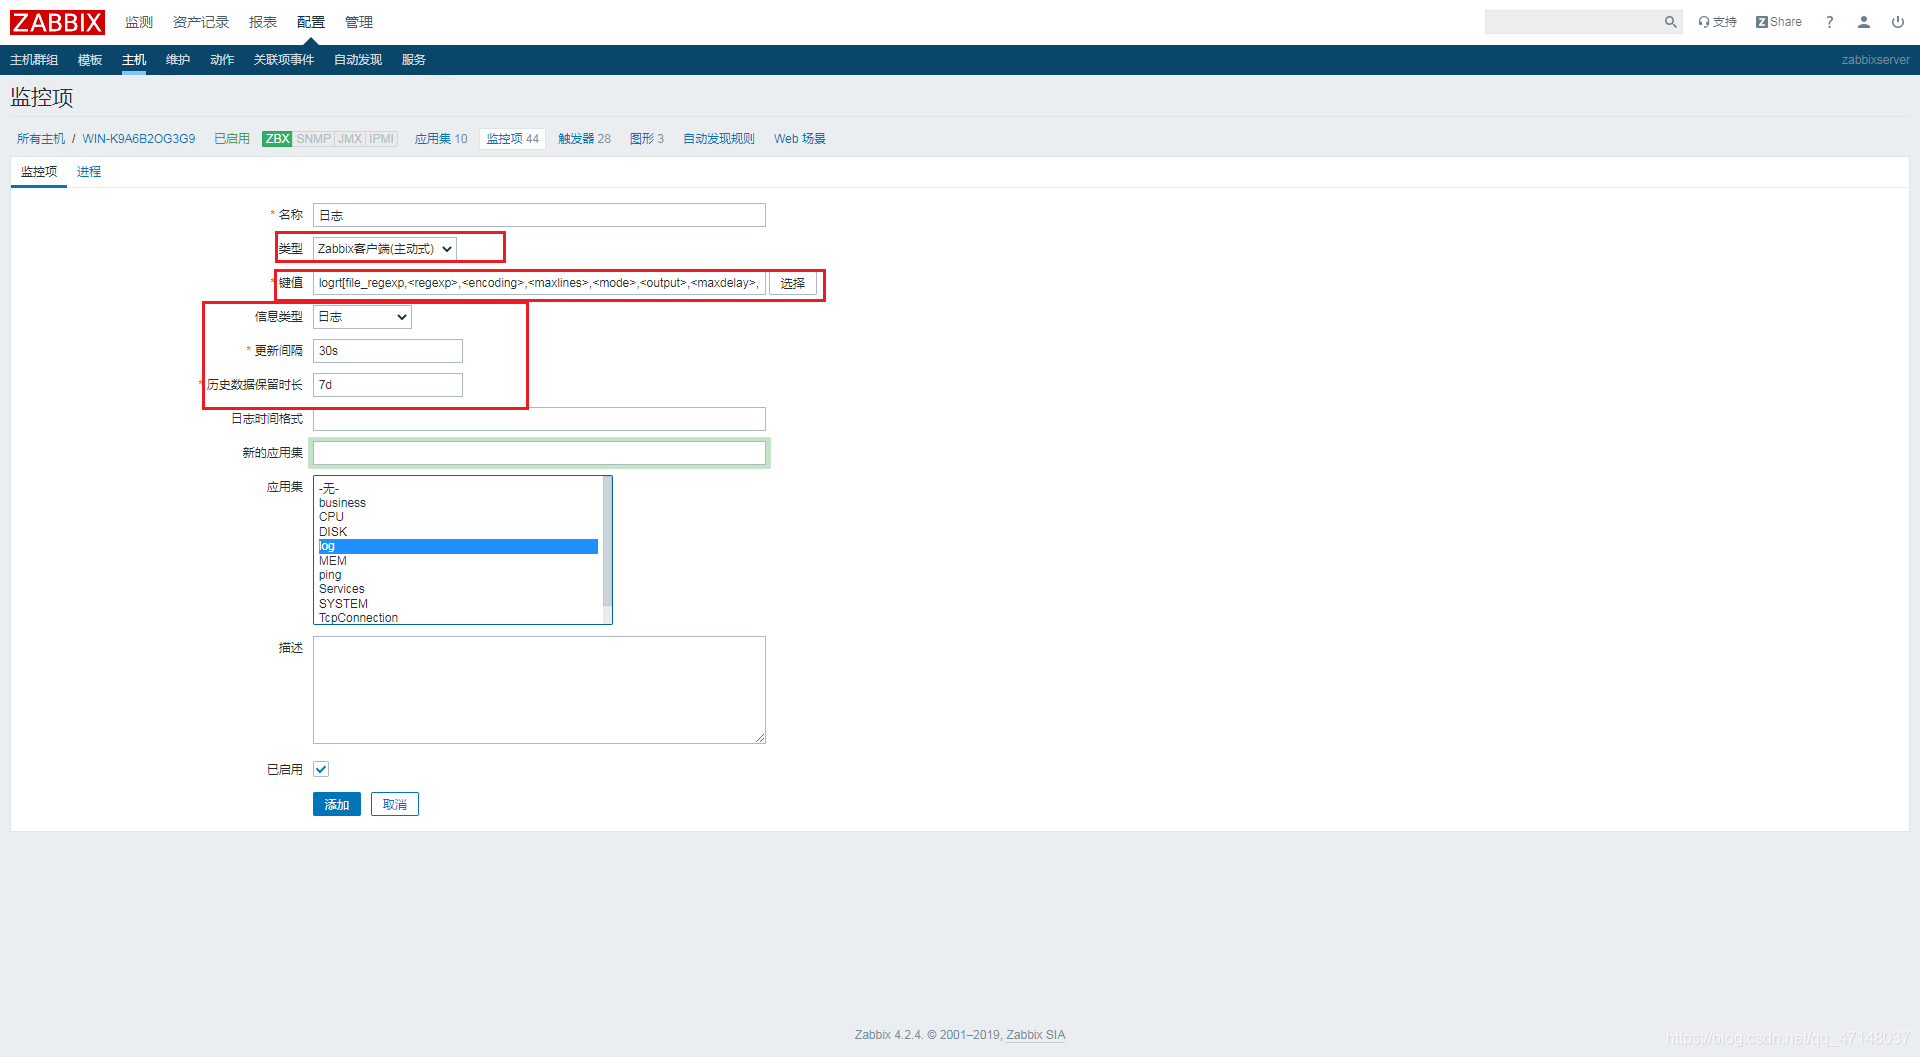This screenshot has width=1920, height=1057.
Task: Open the 监测 top menu
Action: 139,22
